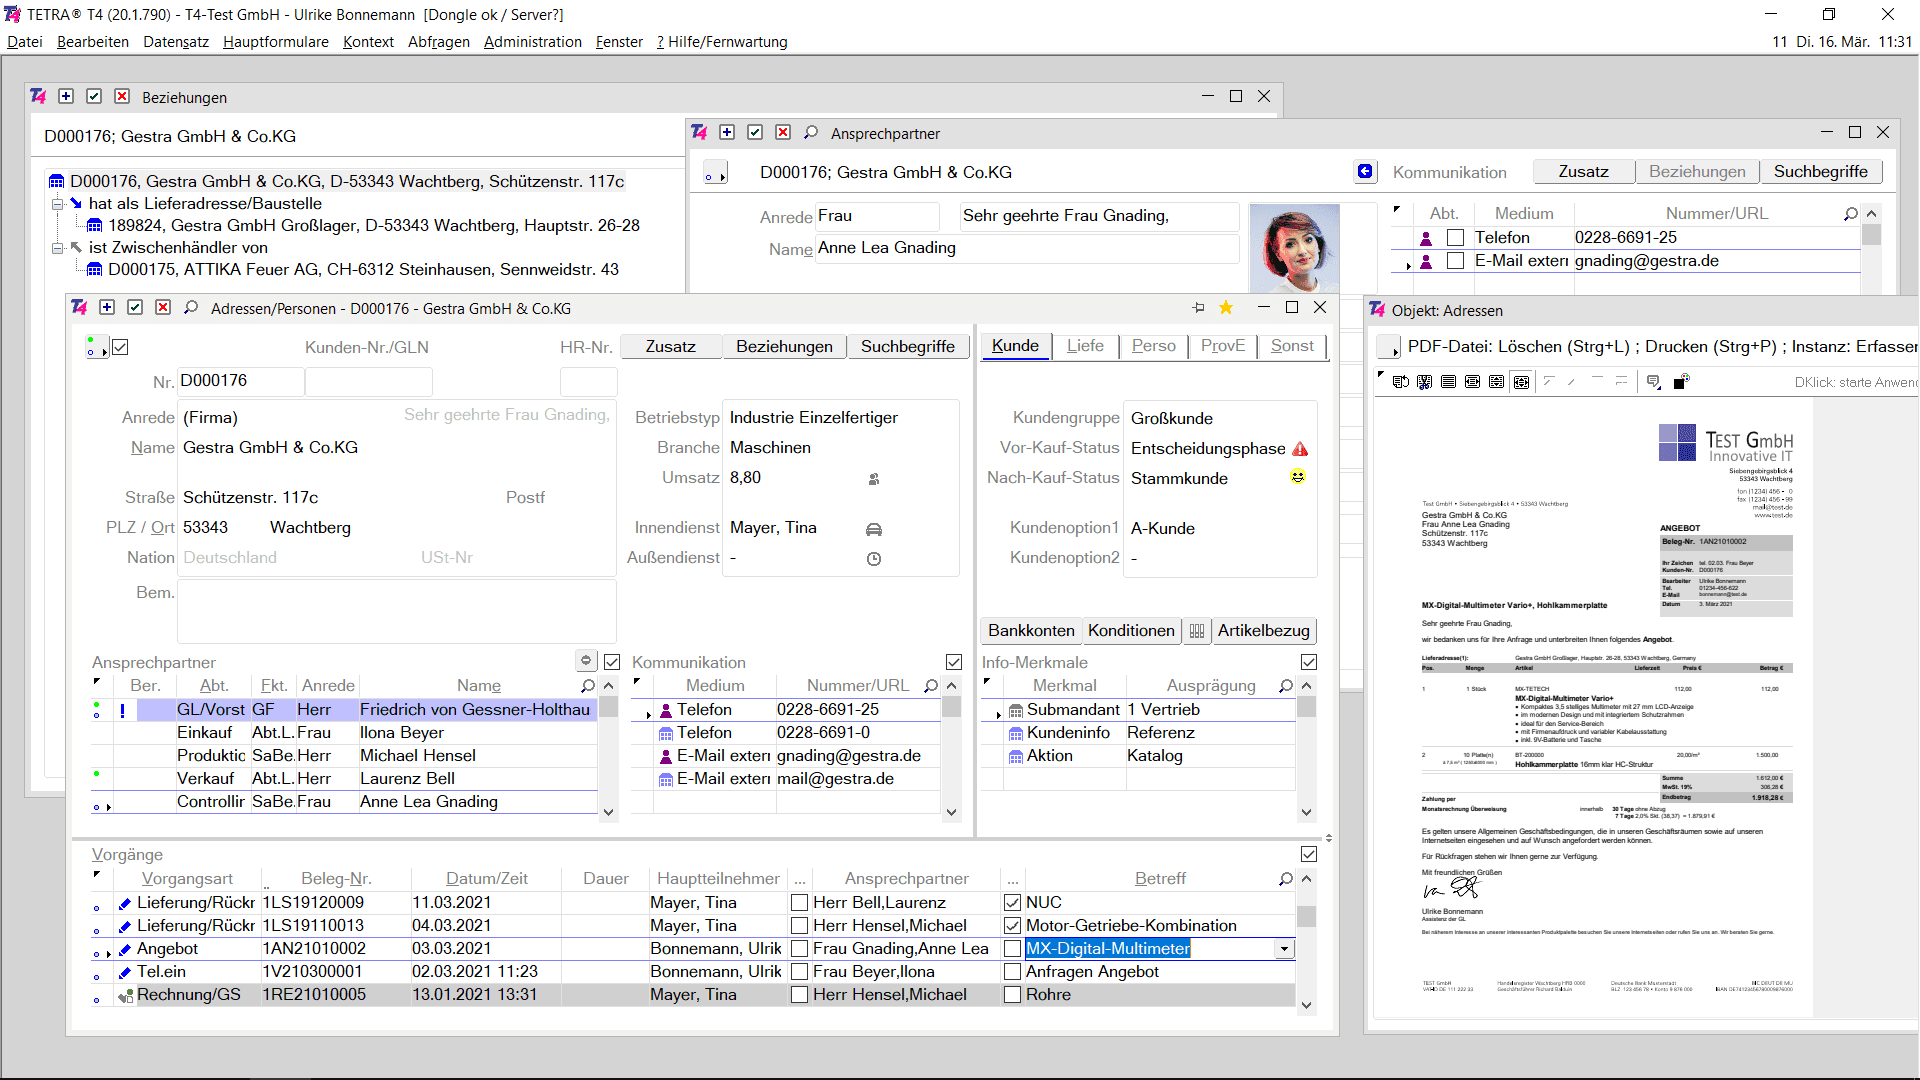Click Anne Lea Gnading's portrait photo
This screenshot has width=1920, height=1080.
pos(1294,248)
